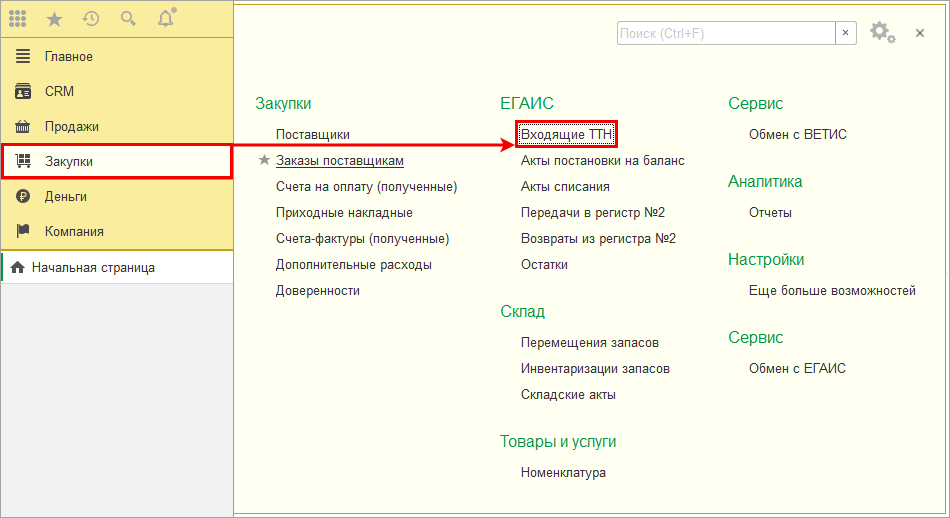Click the Главное hamburger icon
Screen dimensions: 950x518
pyautogui.click(x=23, y=56)
